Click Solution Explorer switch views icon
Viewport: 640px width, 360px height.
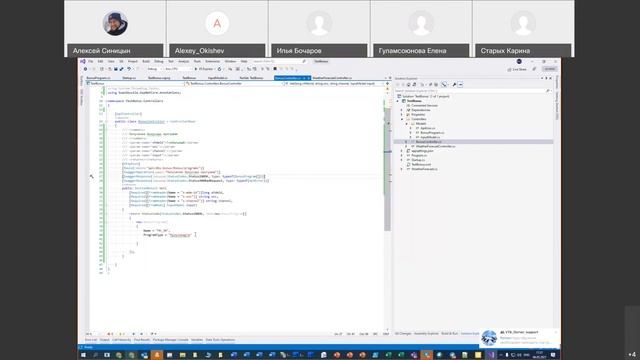(414, 84)
